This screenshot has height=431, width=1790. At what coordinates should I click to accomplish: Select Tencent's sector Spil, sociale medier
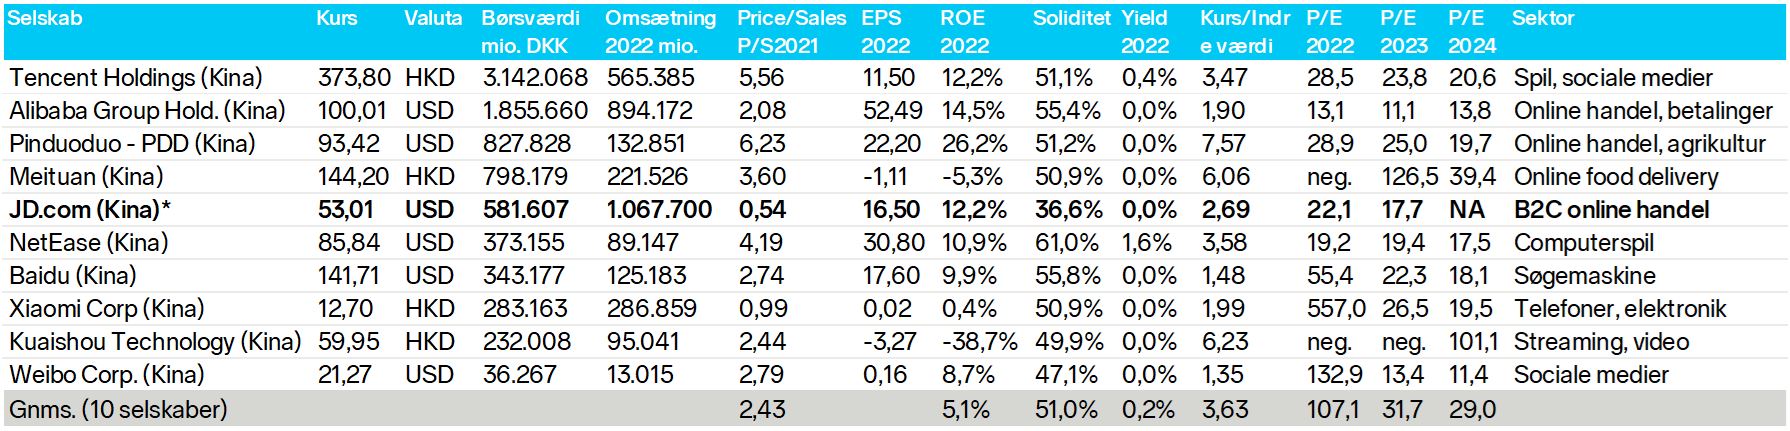(x=1613, y=78)
